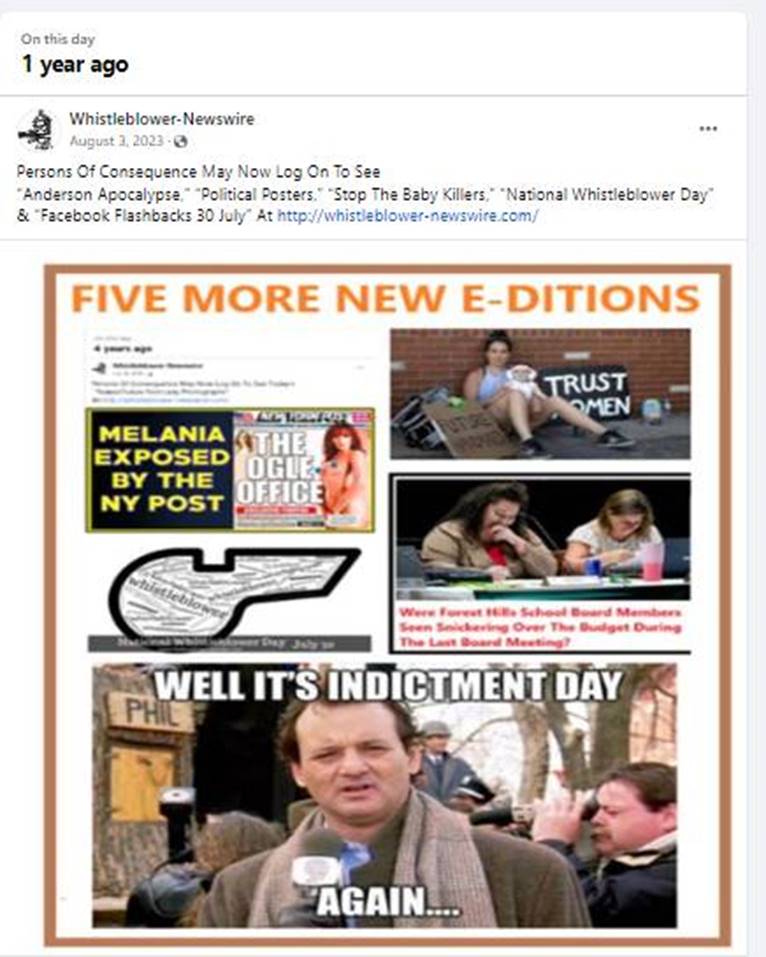Click the small 4 years ago screenshot thumbnail
The width and height of the screenshot is (766, 957).
click(x=230, y=369)
